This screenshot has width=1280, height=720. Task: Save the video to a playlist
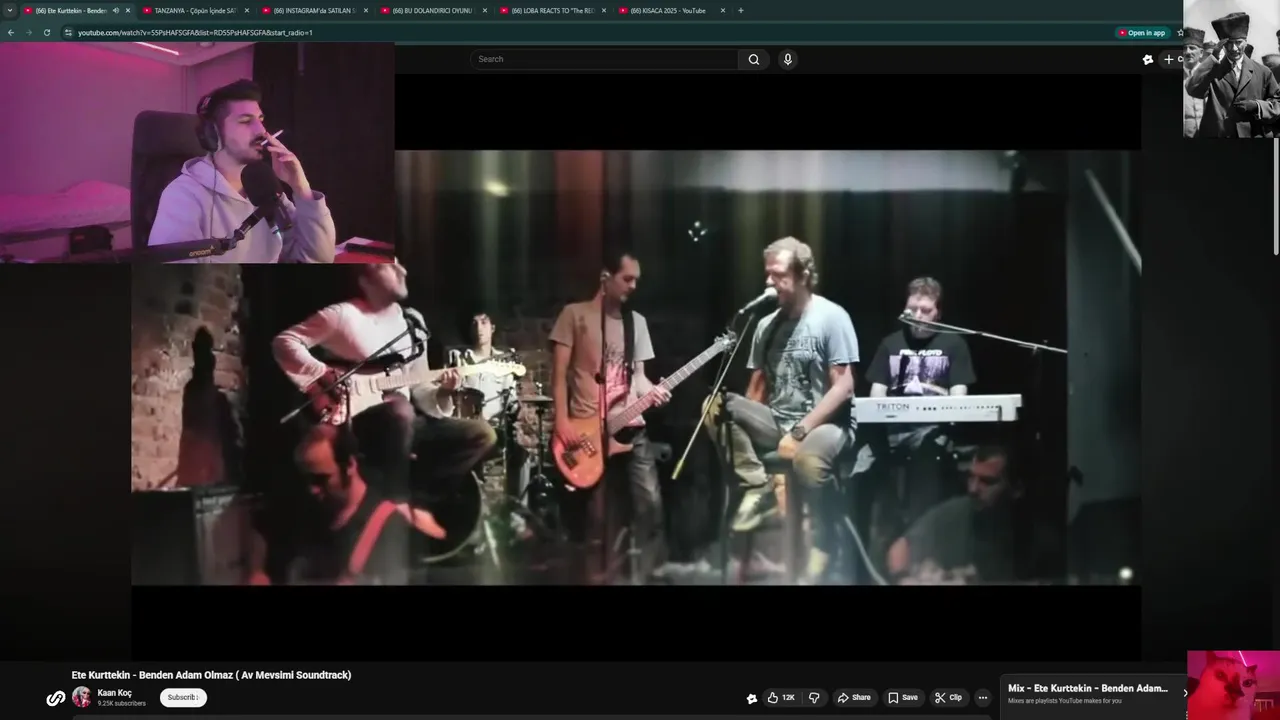point(902,697)
